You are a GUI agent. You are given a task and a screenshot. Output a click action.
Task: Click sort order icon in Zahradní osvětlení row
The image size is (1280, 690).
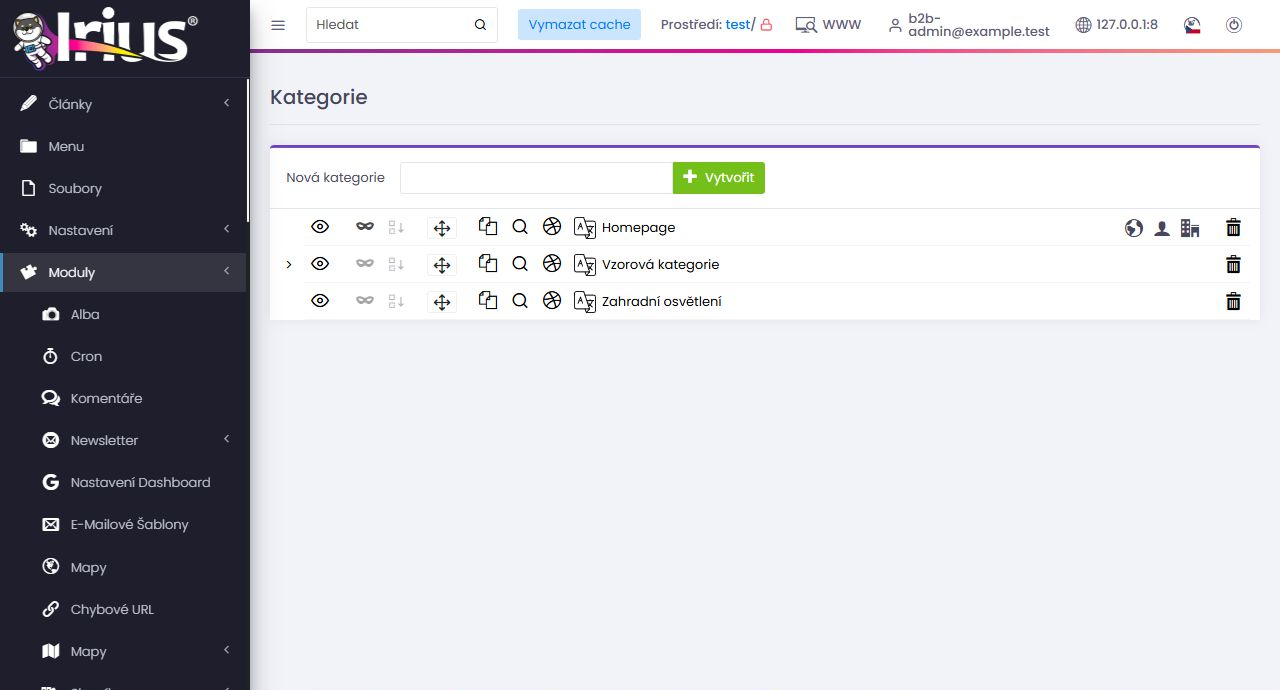click(396, 301)
